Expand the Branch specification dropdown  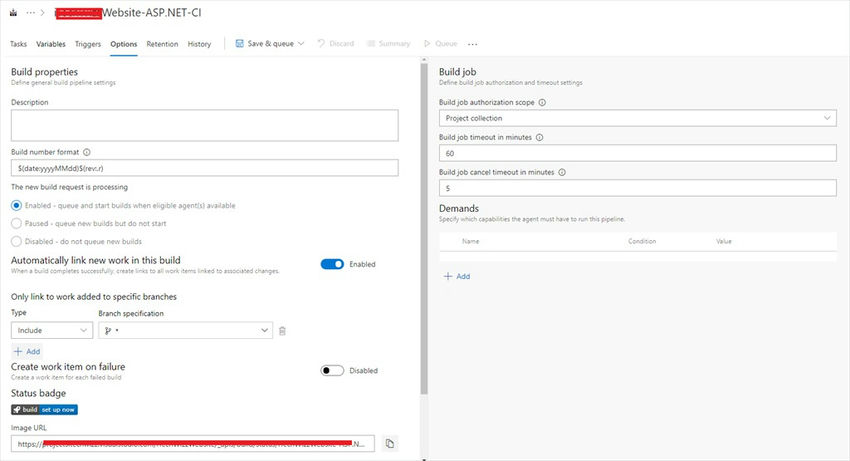point(186,330)
